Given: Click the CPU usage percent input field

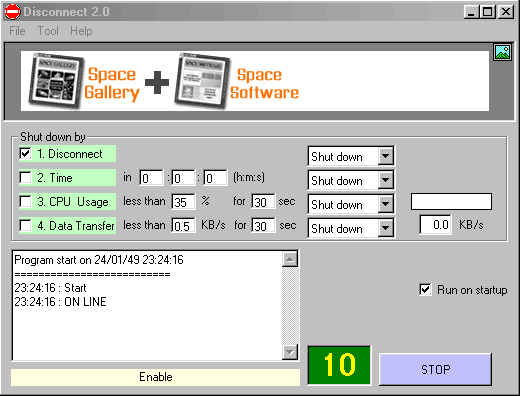Looking at the screenshot, I should 183,202.
